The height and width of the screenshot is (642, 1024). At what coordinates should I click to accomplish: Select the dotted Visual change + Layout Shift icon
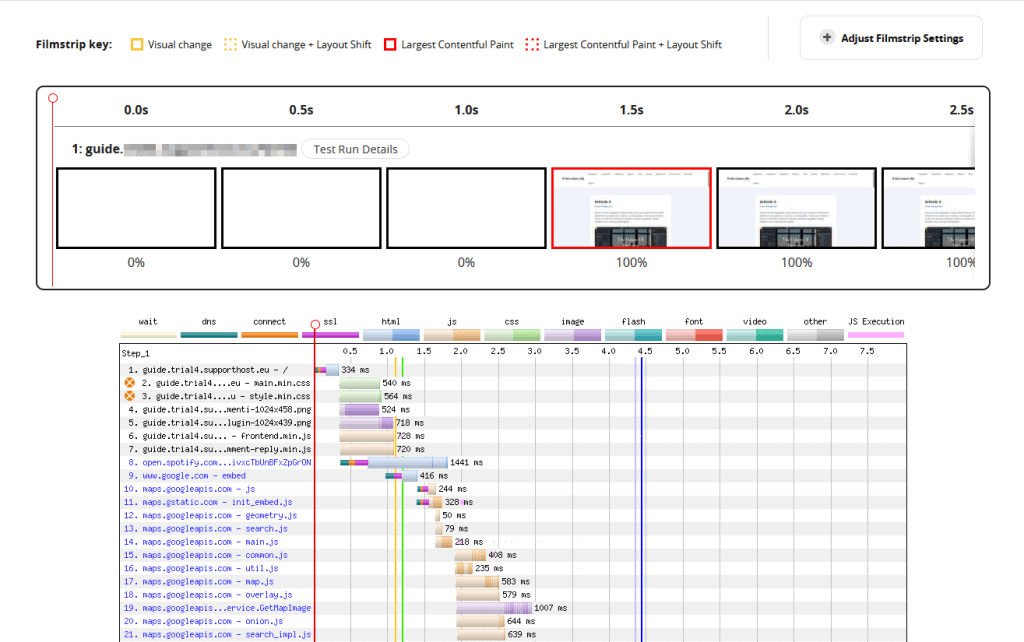click(230, 44)
